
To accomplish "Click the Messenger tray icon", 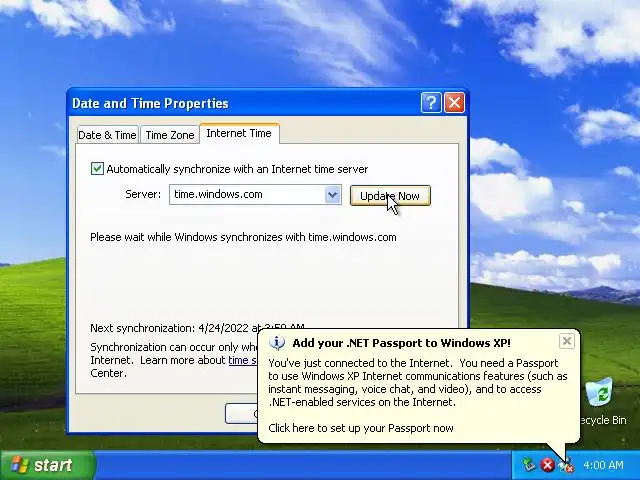I will (566, 465).
